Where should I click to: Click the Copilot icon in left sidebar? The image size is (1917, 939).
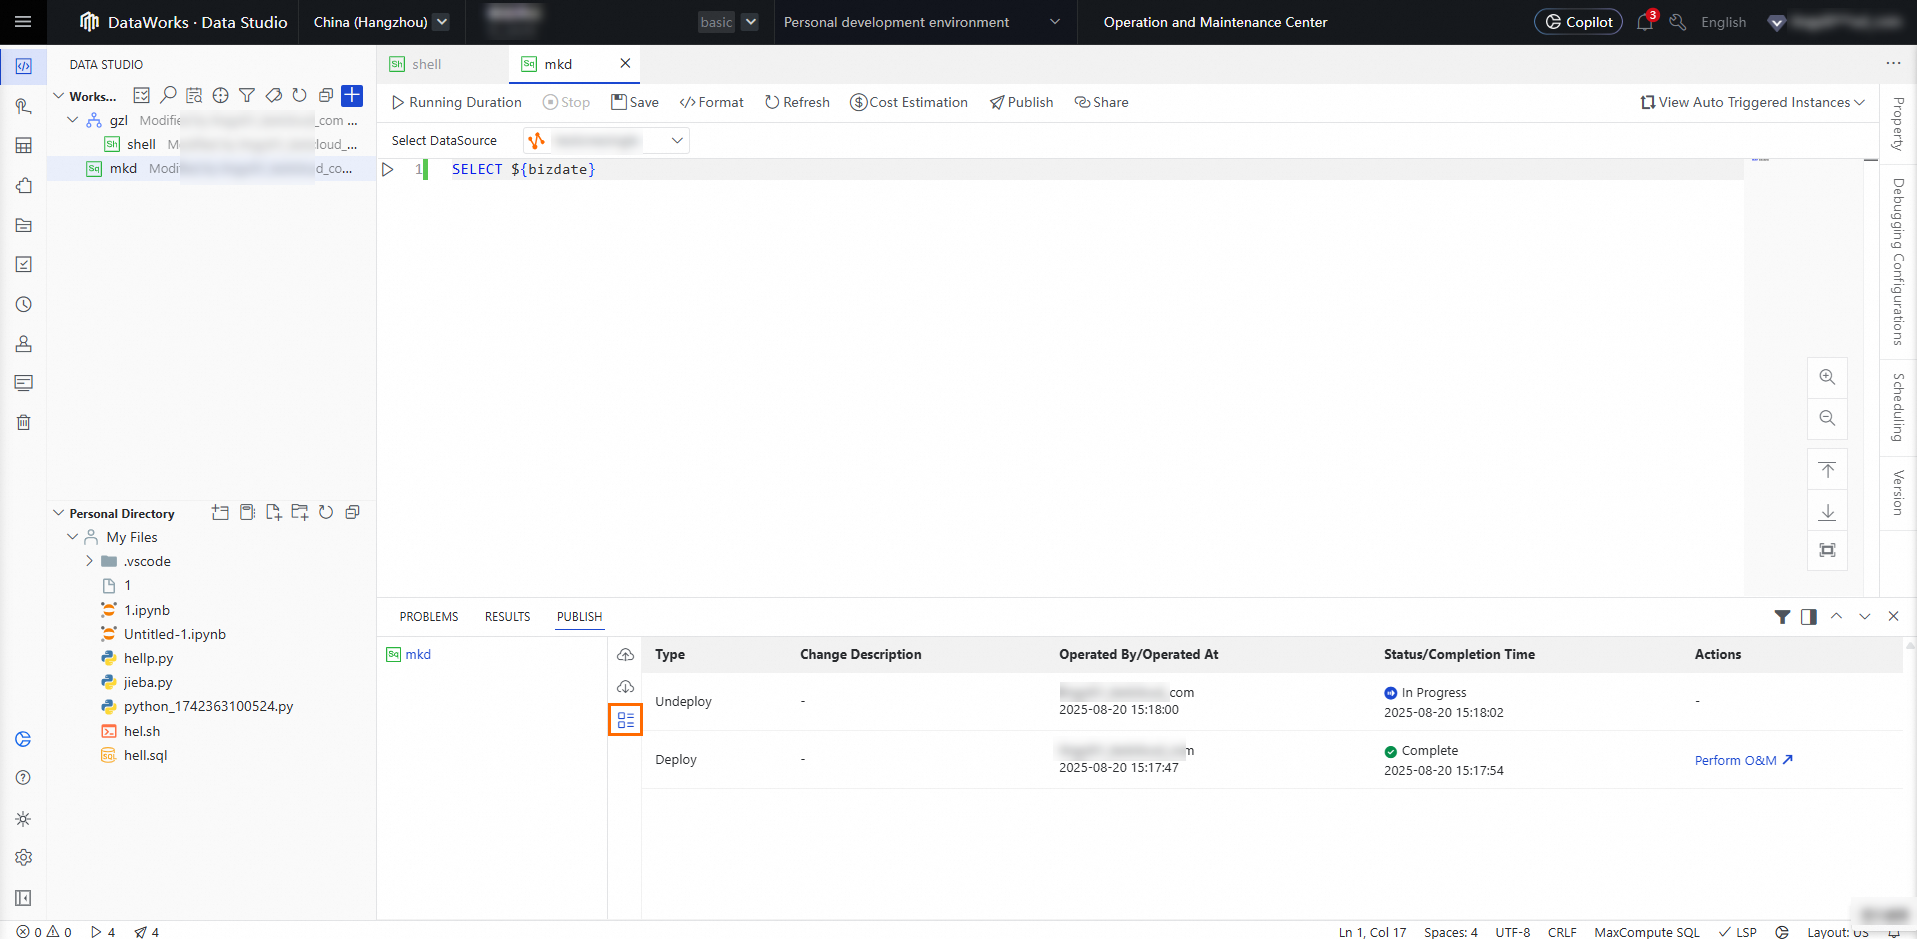[23, 739]
